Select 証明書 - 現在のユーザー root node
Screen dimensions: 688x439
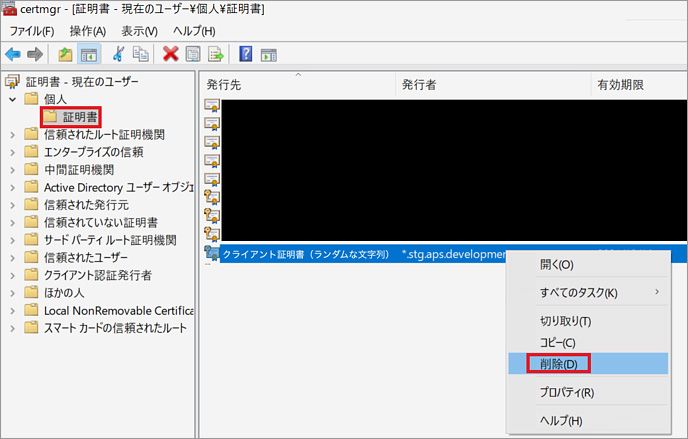(72, 81)
